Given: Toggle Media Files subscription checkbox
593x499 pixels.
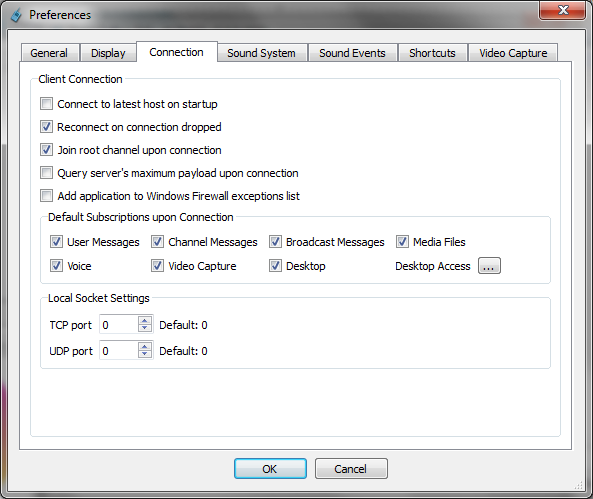Looking at the screenshot, I should tap(402, 242).
